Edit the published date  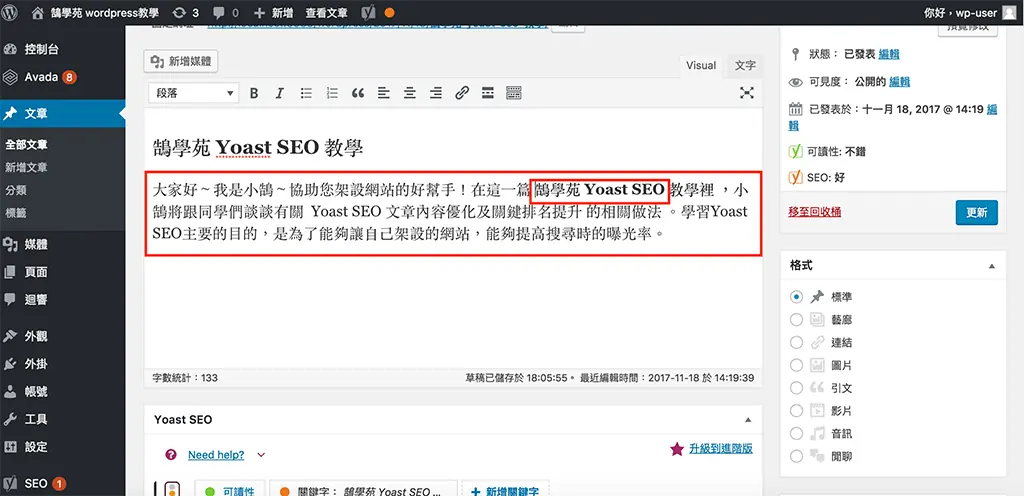click(x=992, y=110)
